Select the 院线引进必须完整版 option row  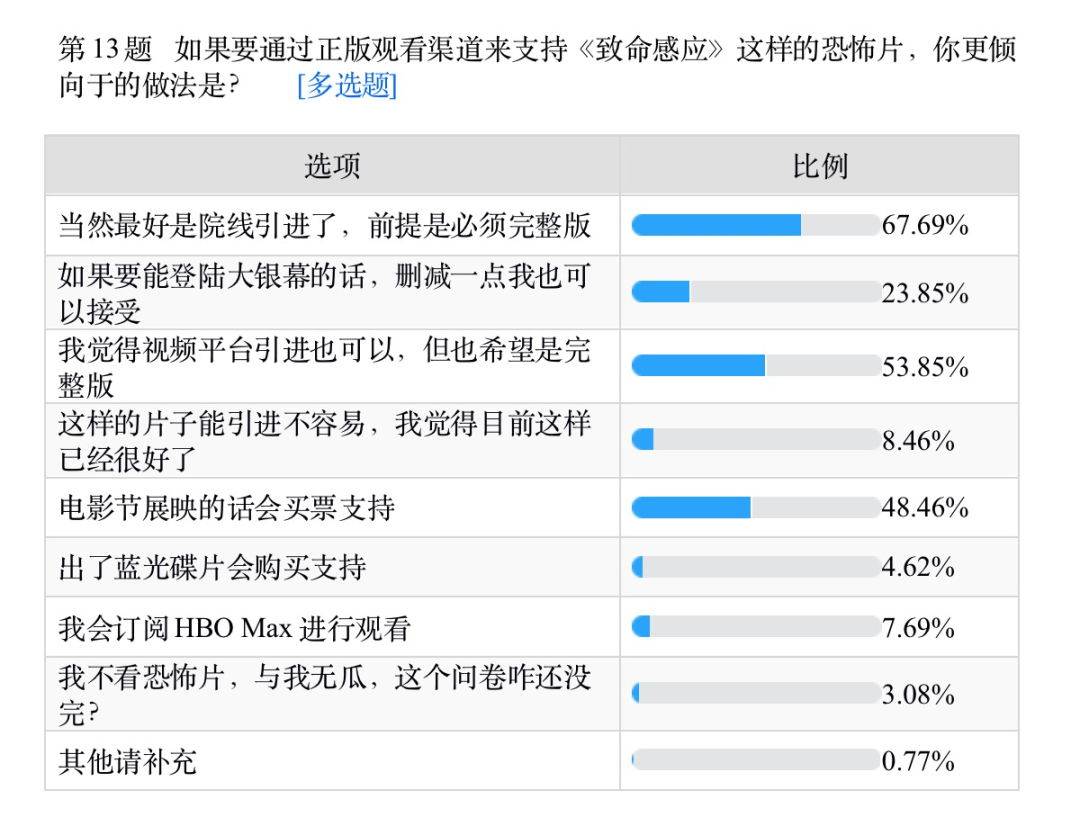[324, 226]
